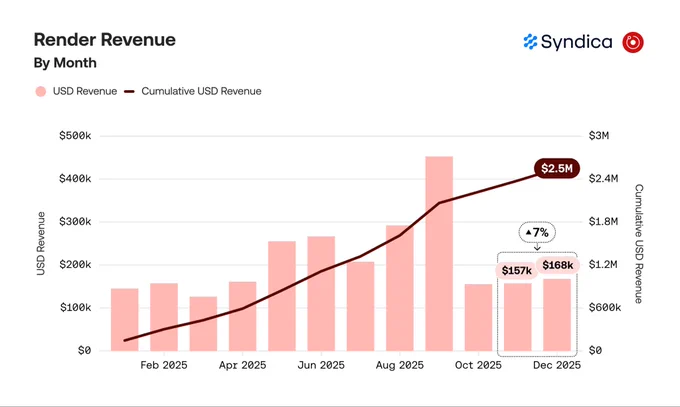Click the Cumulative USD Revenue legend line

click(x=129, y=92)
